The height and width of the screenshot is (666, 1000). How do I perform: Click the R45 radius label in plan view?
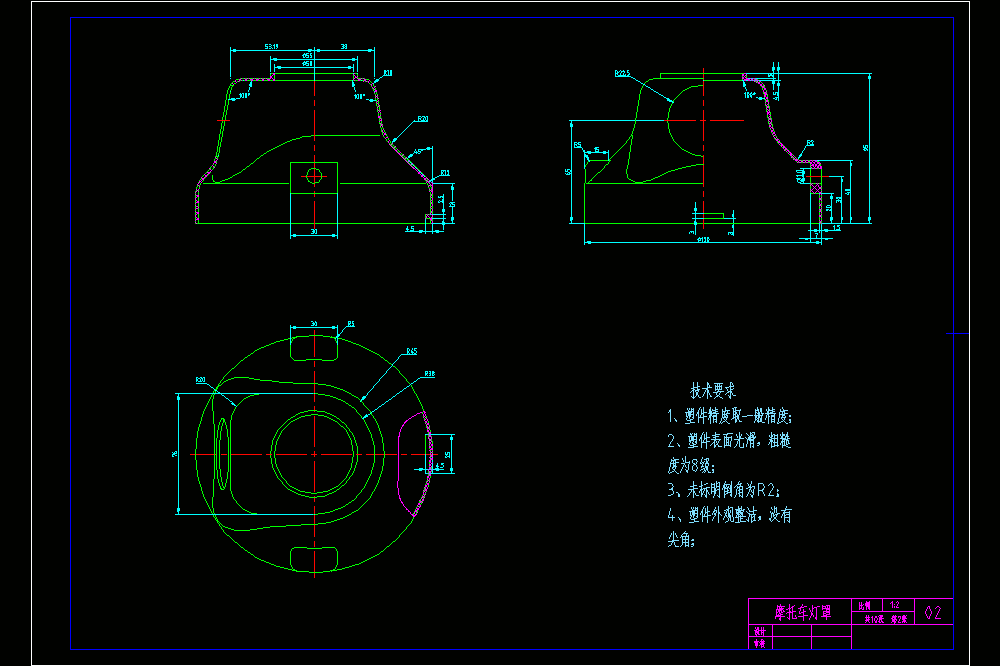412,352
